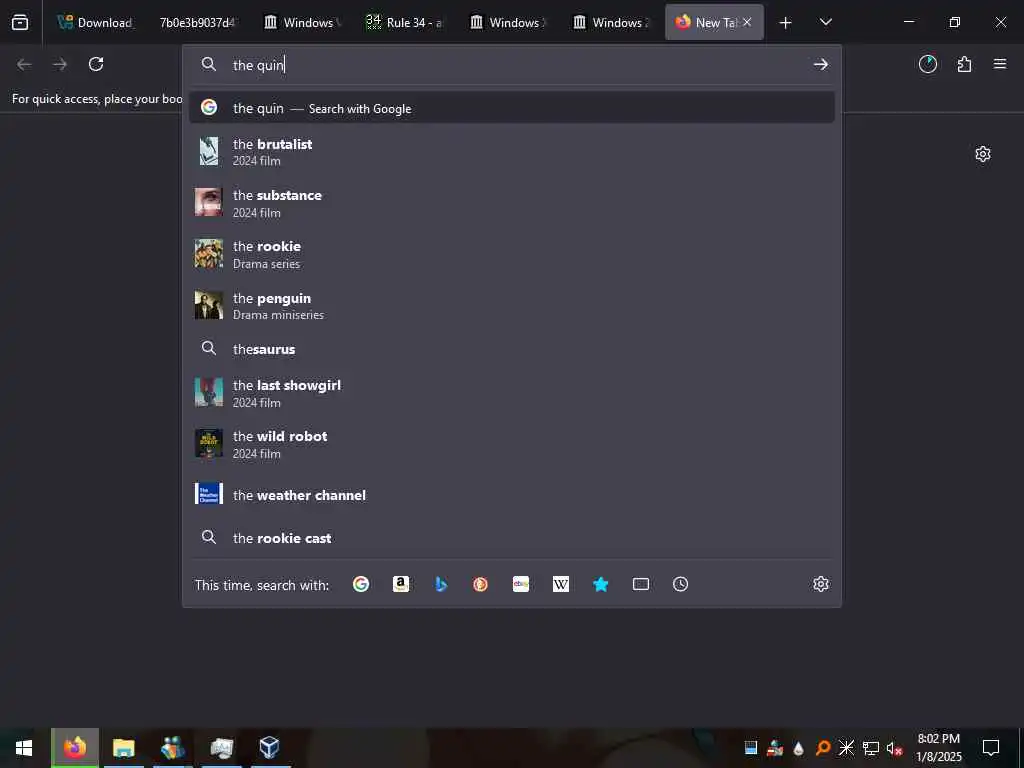Open the clock showing 8:02 PM
The height and width of the screenshot is (768, 1024).
(x=938, y=748)
